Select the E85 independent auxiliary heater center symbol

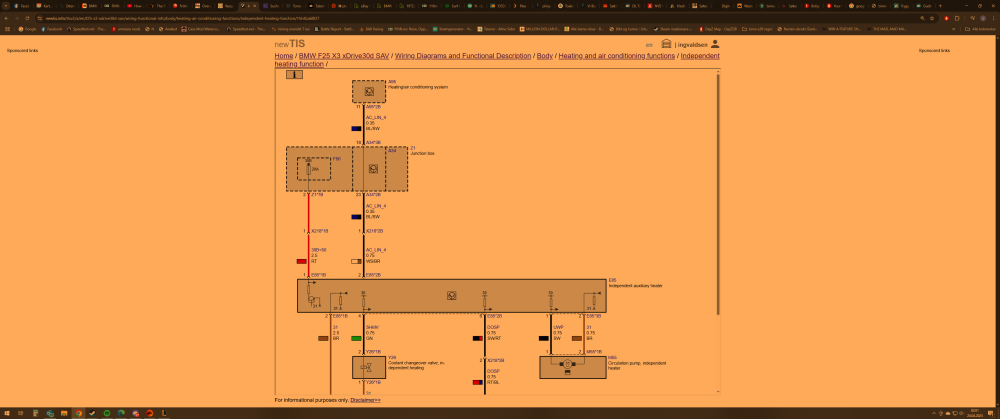(x=452, y=296)
